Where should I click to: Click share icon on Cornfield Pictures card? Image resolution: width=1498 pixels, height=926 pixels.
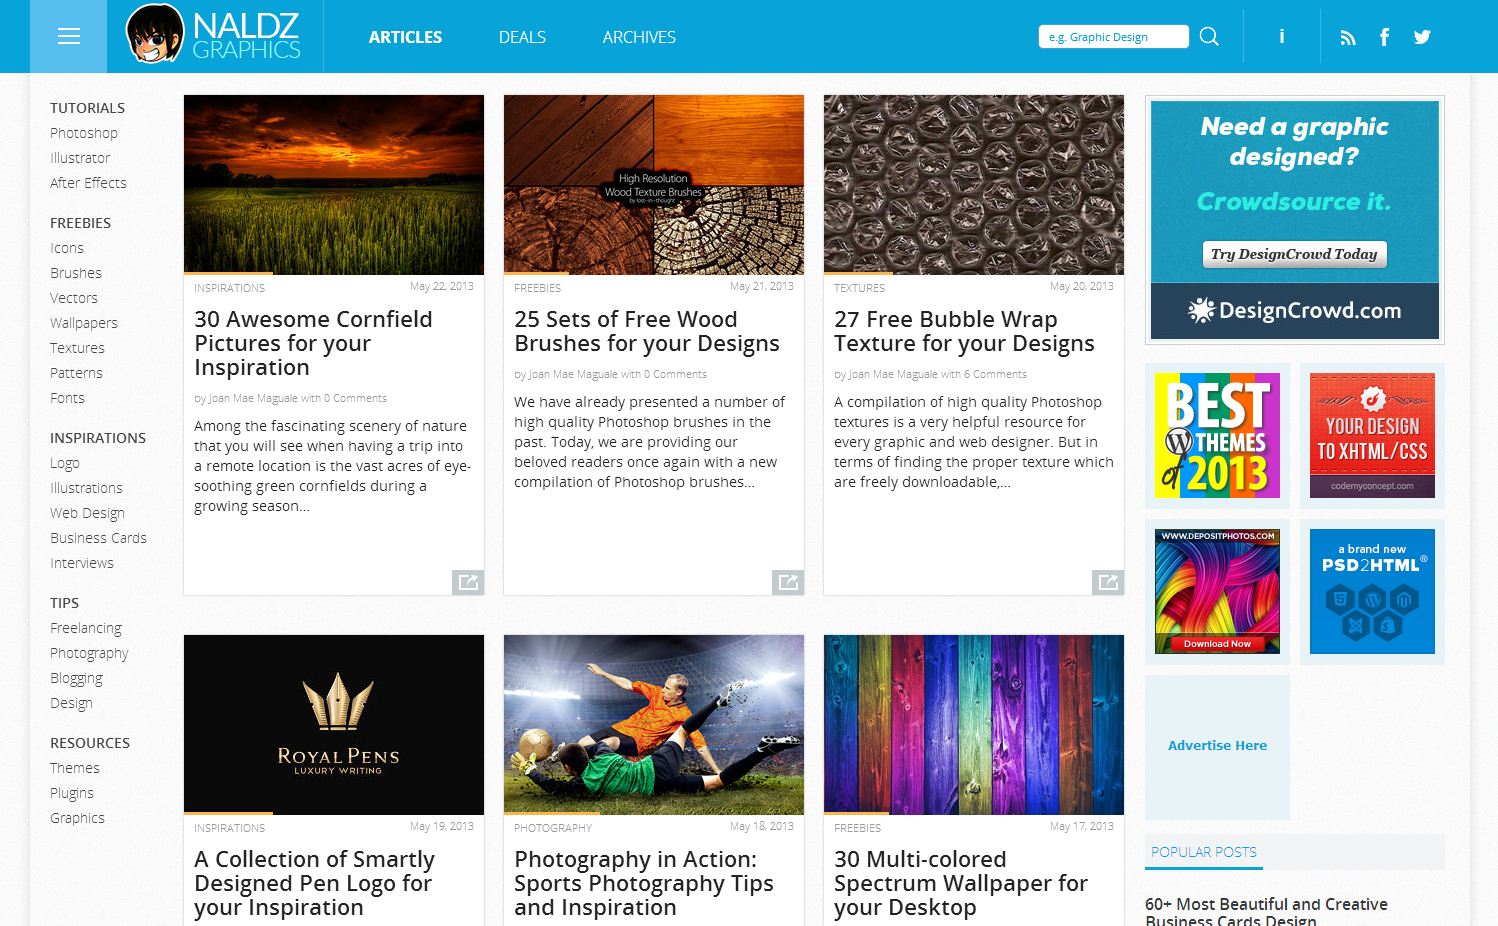[468, 582]
